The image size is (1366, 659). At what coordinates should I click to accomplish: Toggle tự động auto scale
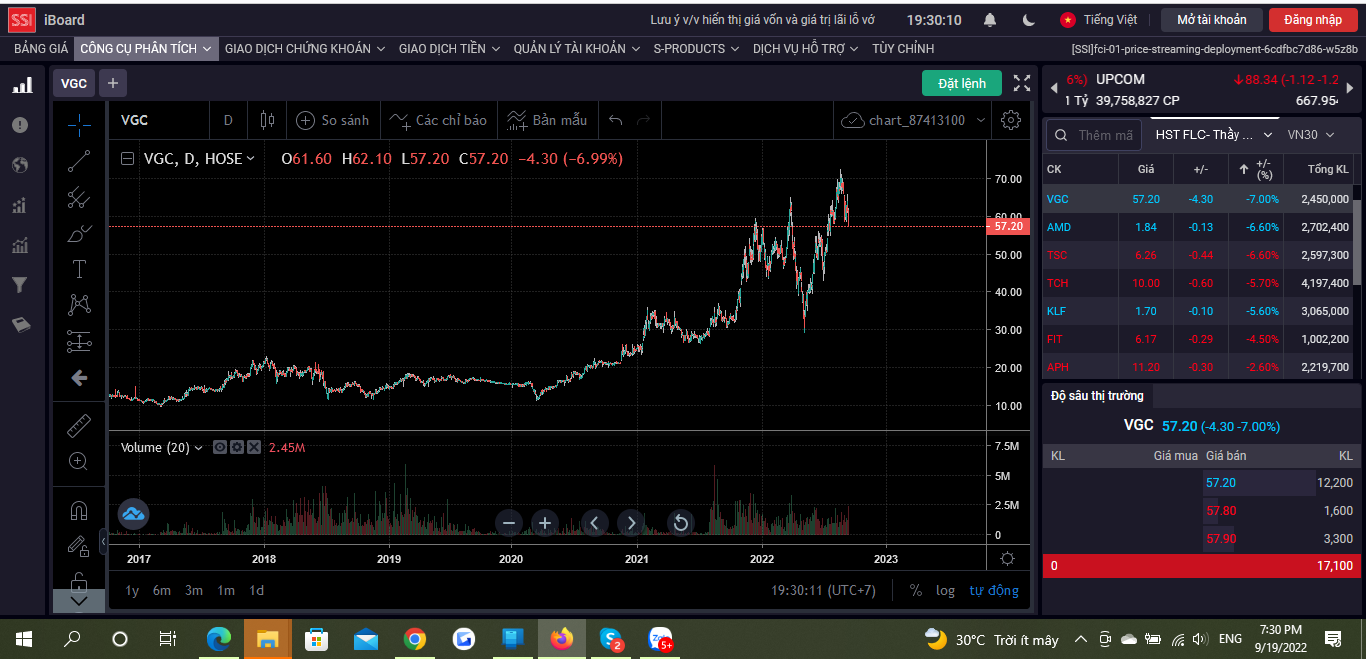[994, 590]
